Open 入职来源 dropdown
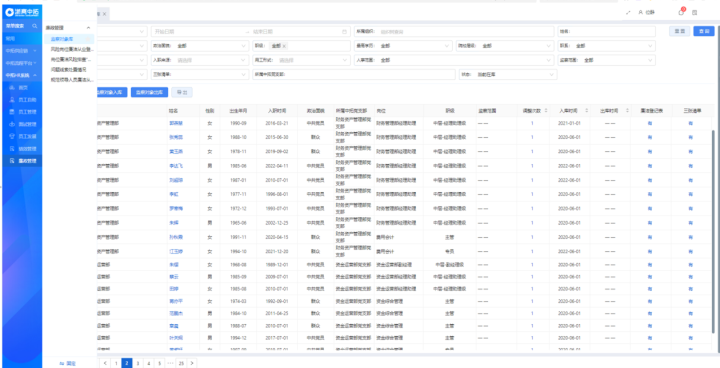 point(200,60)
